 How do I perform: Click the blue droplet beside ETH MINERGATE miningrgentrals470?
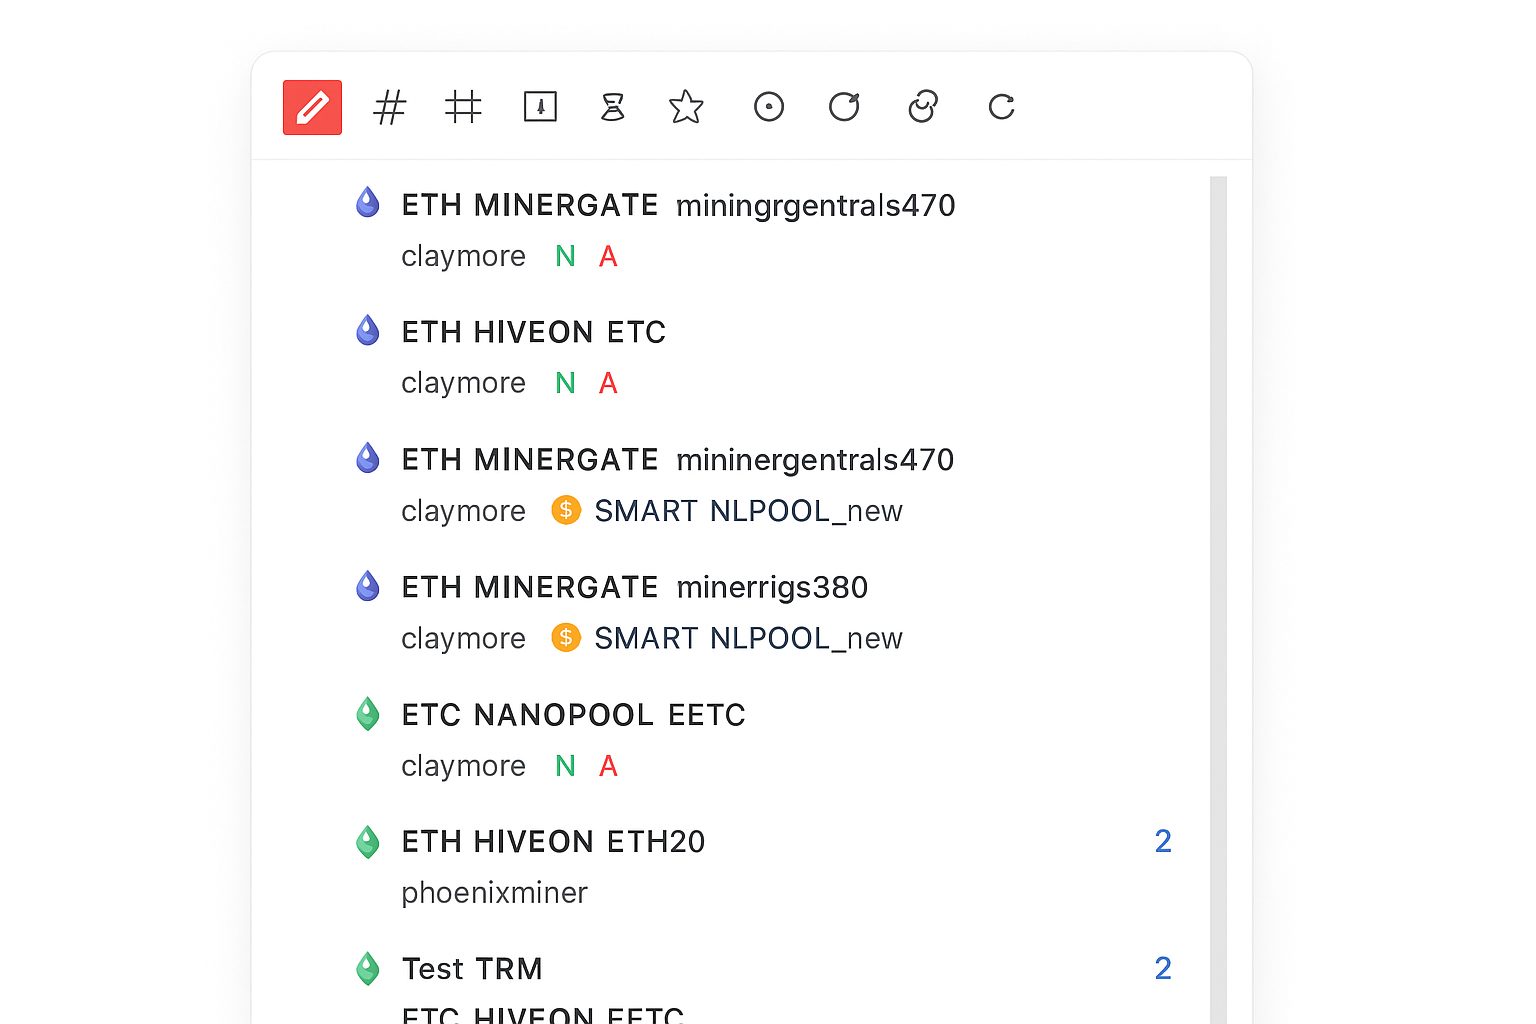tap(368, 202)
